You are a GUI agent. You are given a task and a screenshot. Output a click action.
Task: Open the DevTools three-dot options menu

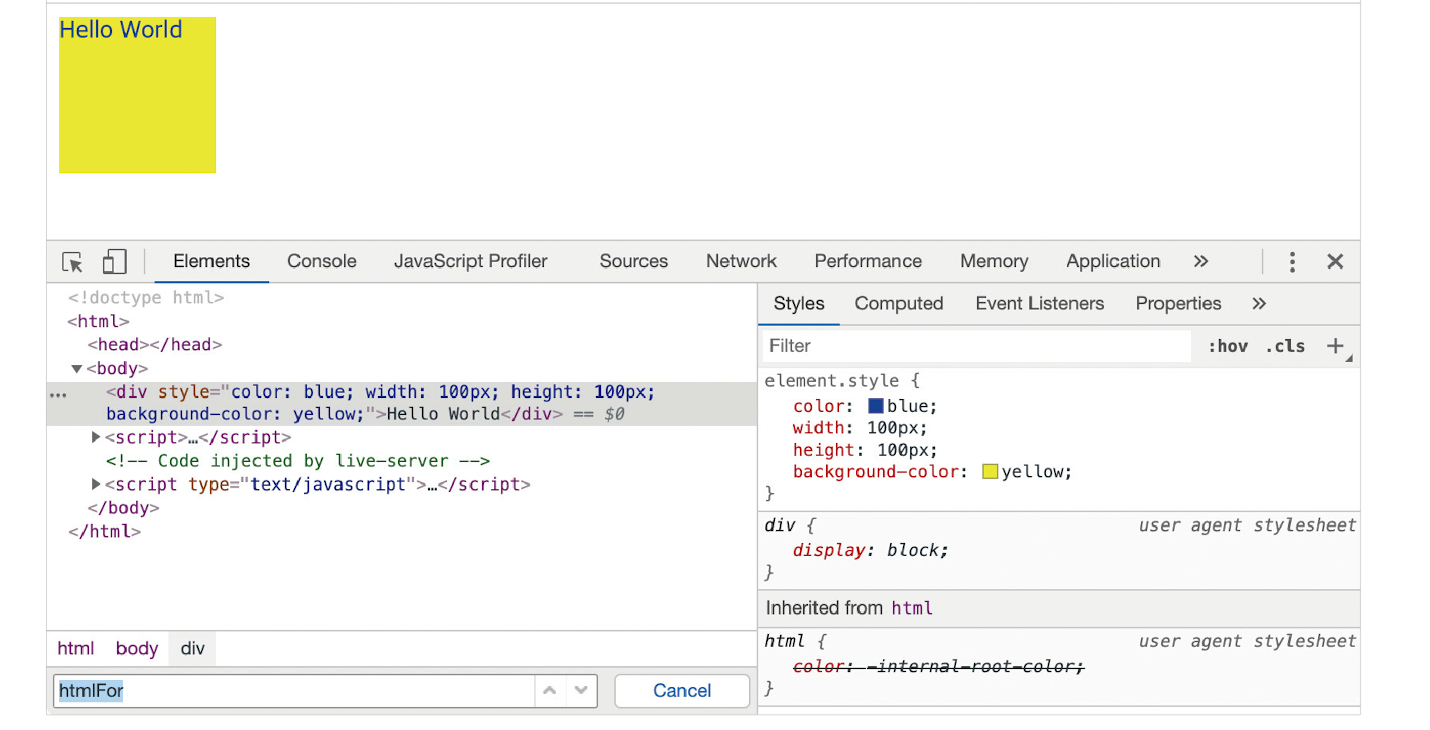point(1292,262)
